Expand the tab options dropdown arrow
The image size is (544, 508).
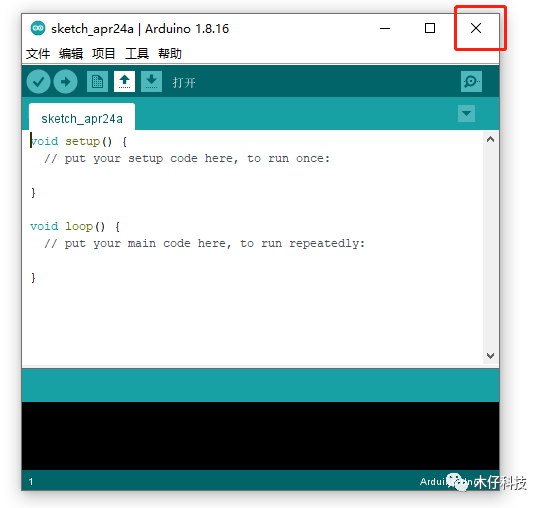coord(466,113)
